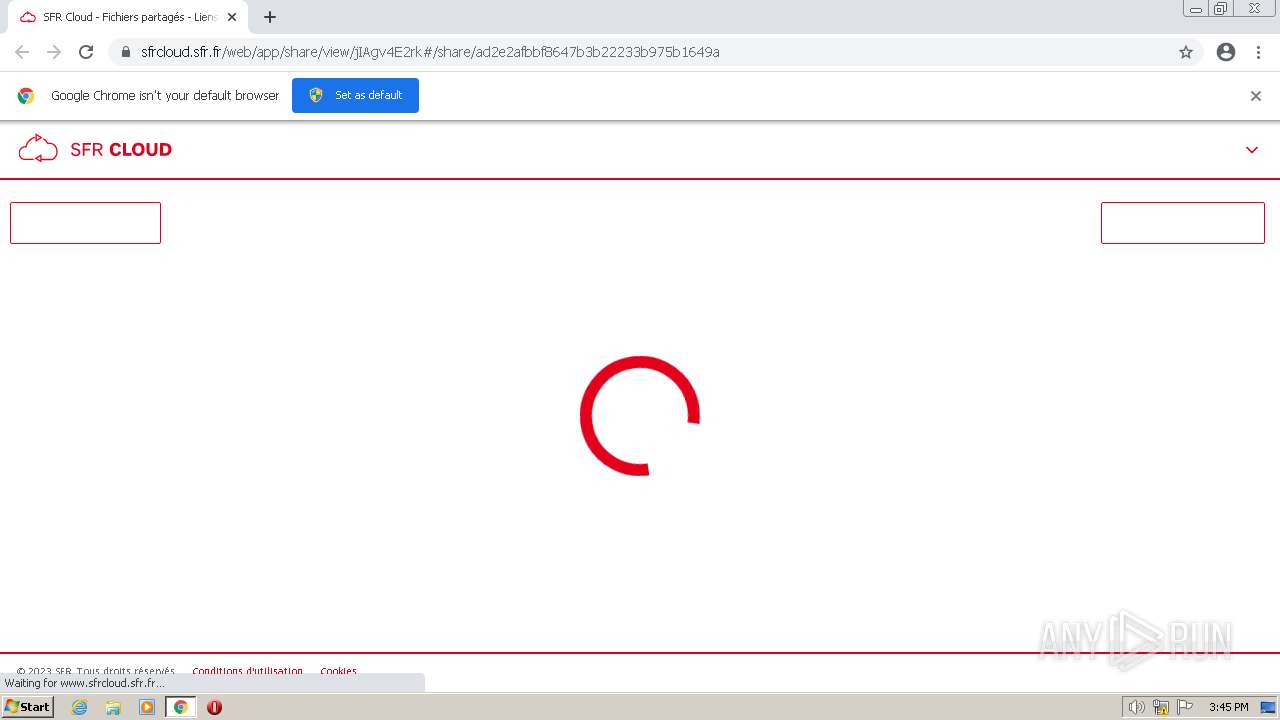The image size is (1280, 720).
Task: Click the clock showing 3:45 PM
Action: pyautogui.click(x=1228, y=707)
